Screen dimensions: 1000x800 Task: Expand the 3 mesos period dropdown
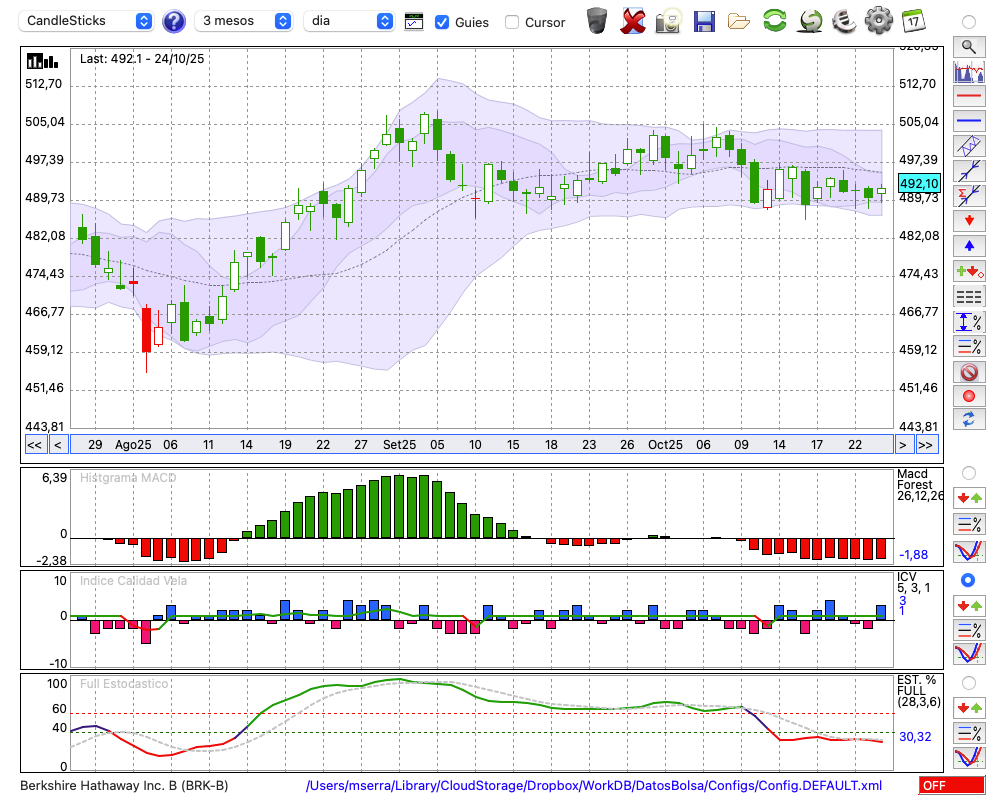pos(245,21)
